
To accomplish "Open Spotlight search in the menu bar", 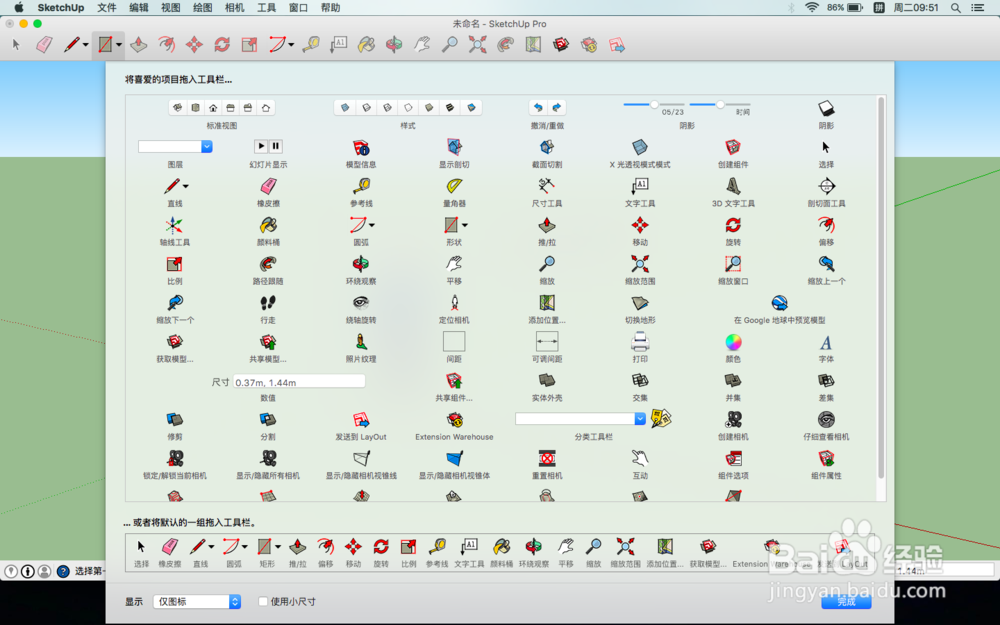I will coord(955,8).
